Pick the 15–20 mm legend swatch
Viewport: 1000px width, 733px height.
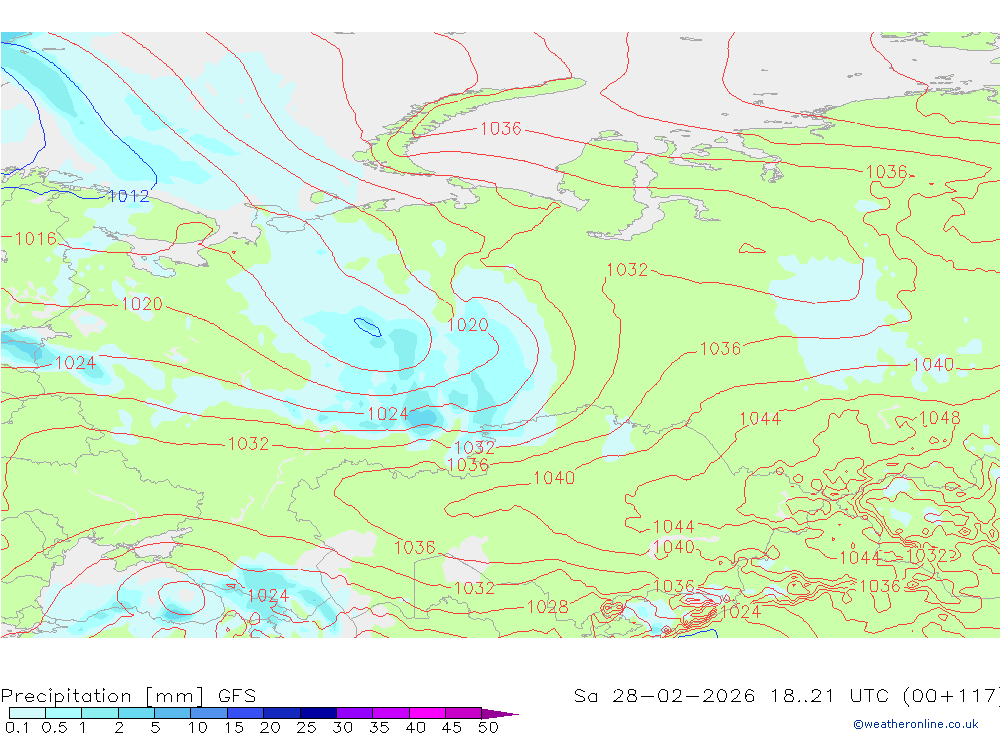point(246,713)
